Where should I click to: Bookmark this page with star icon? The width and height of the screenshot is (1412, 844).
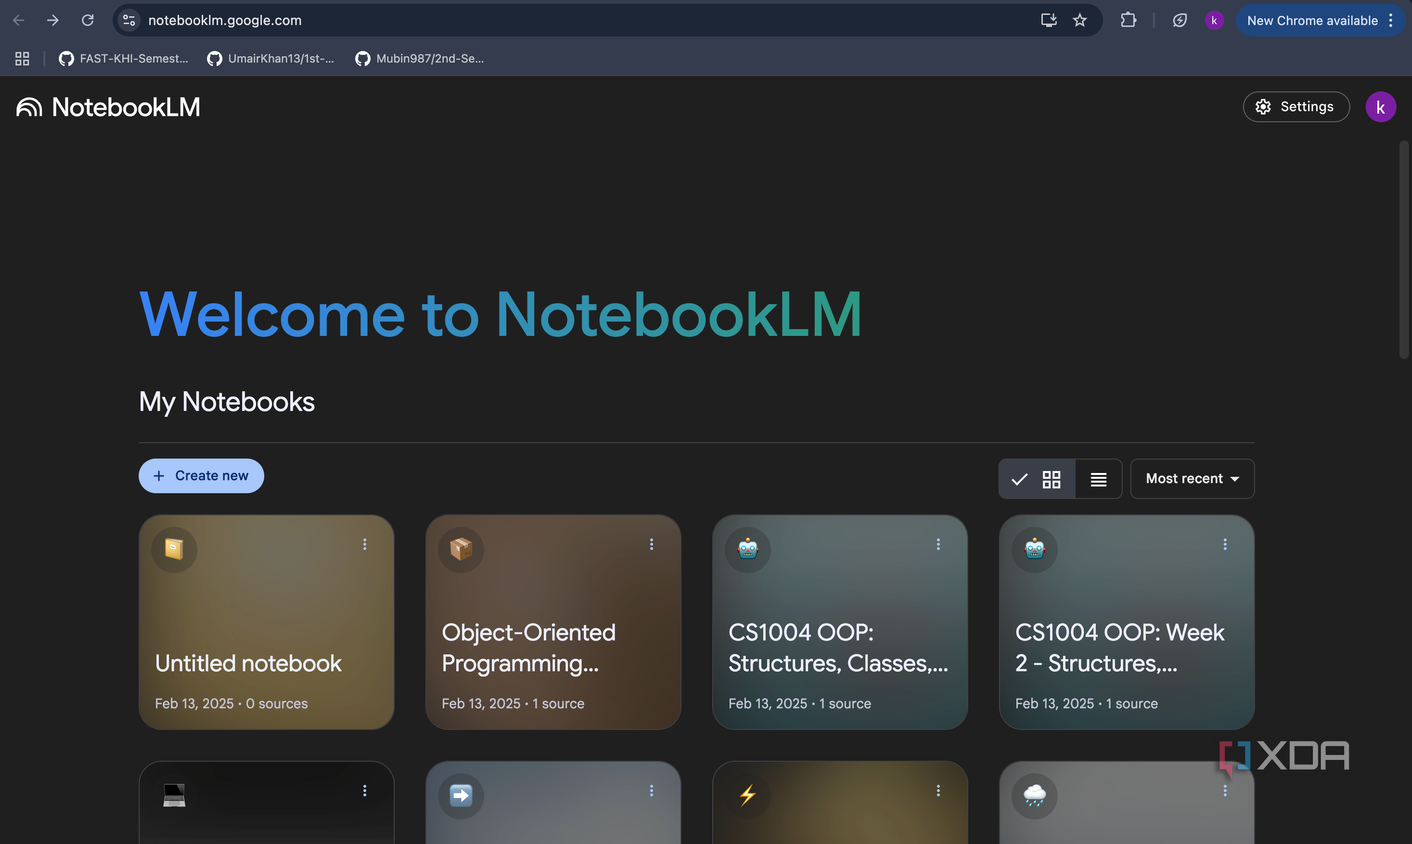[1080, 20]
